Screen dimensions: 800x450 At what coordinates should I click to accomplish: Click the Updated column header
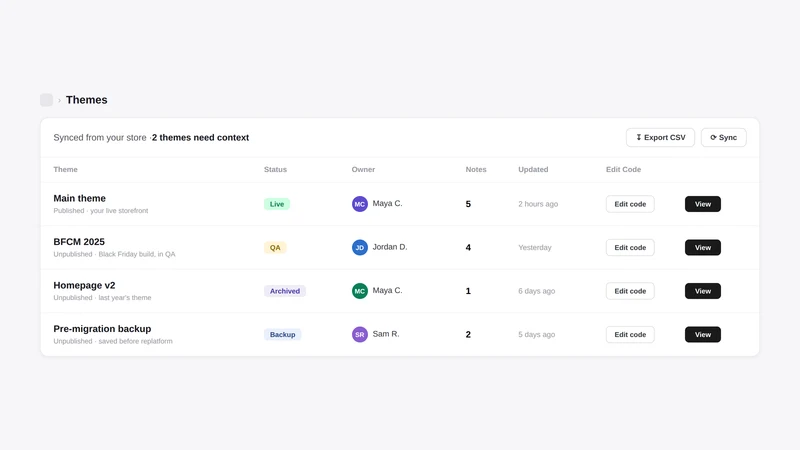(x=533, y=169)
